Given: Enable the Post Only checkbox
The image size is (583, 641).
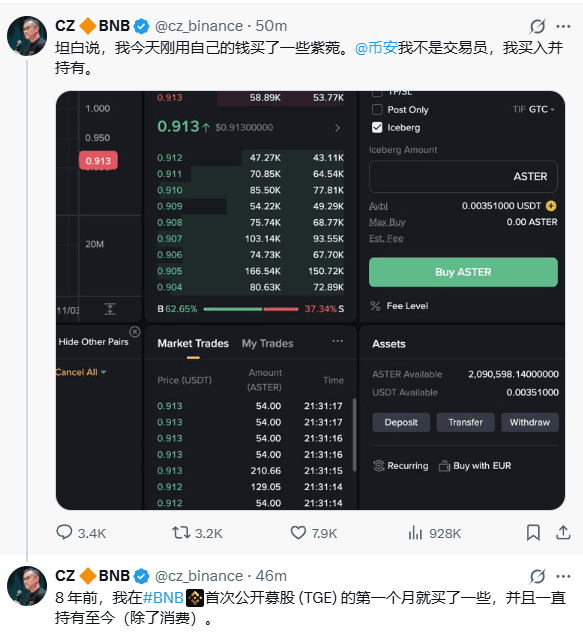Looking at the screenshot, I should point(377,110).
